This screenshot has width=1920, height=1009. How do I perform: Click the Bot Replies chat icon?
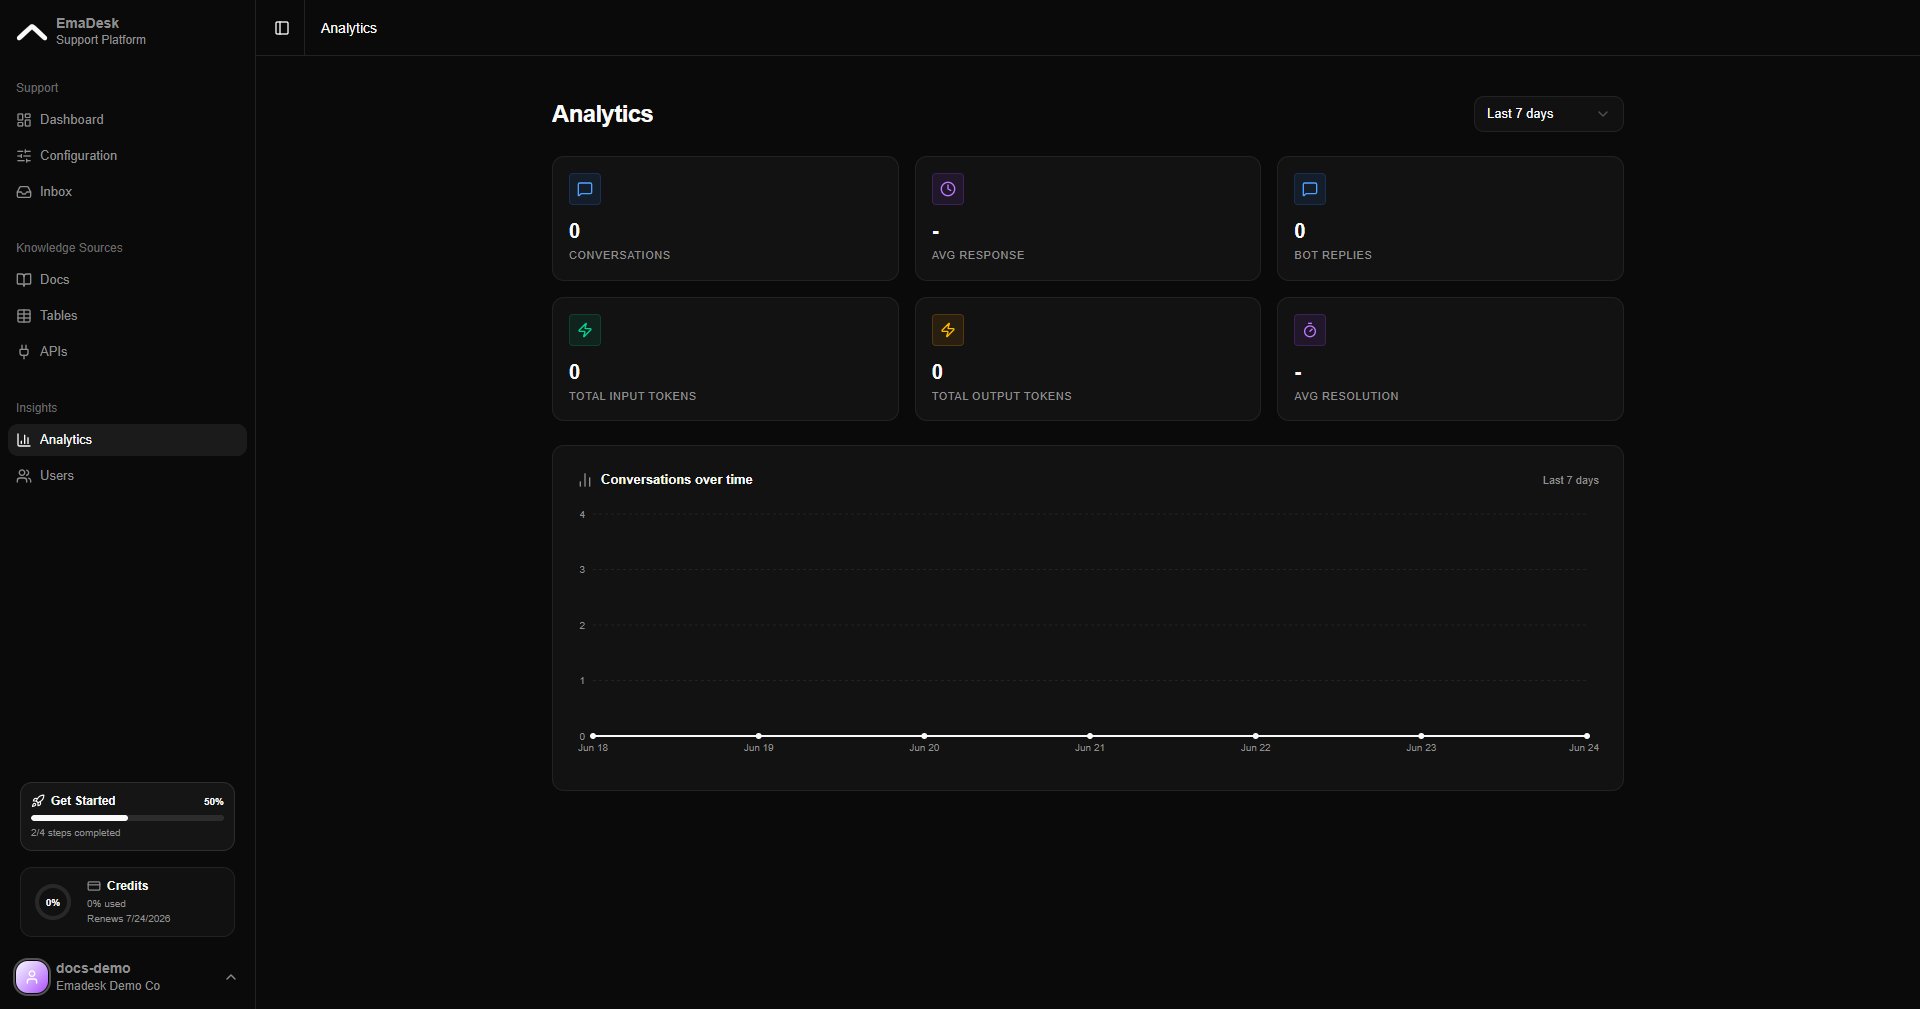(x=1310, y=189)
